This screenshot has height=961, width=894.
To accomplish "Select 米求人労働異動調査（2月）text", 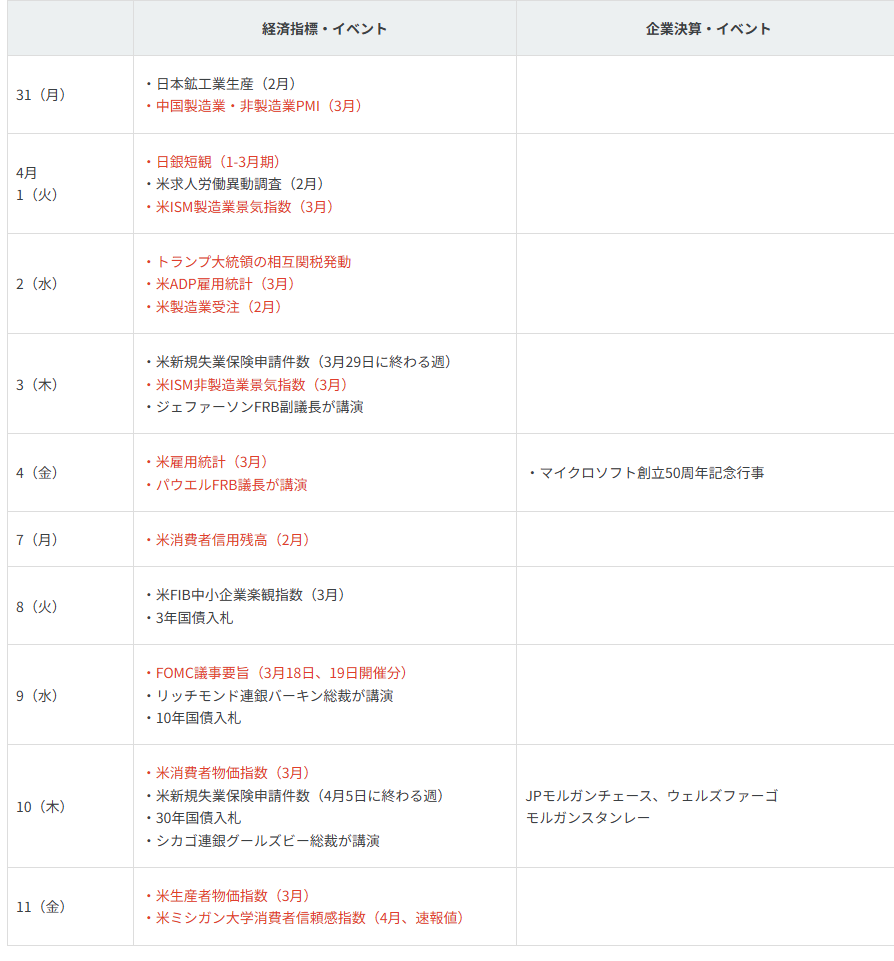I will 239,184.
